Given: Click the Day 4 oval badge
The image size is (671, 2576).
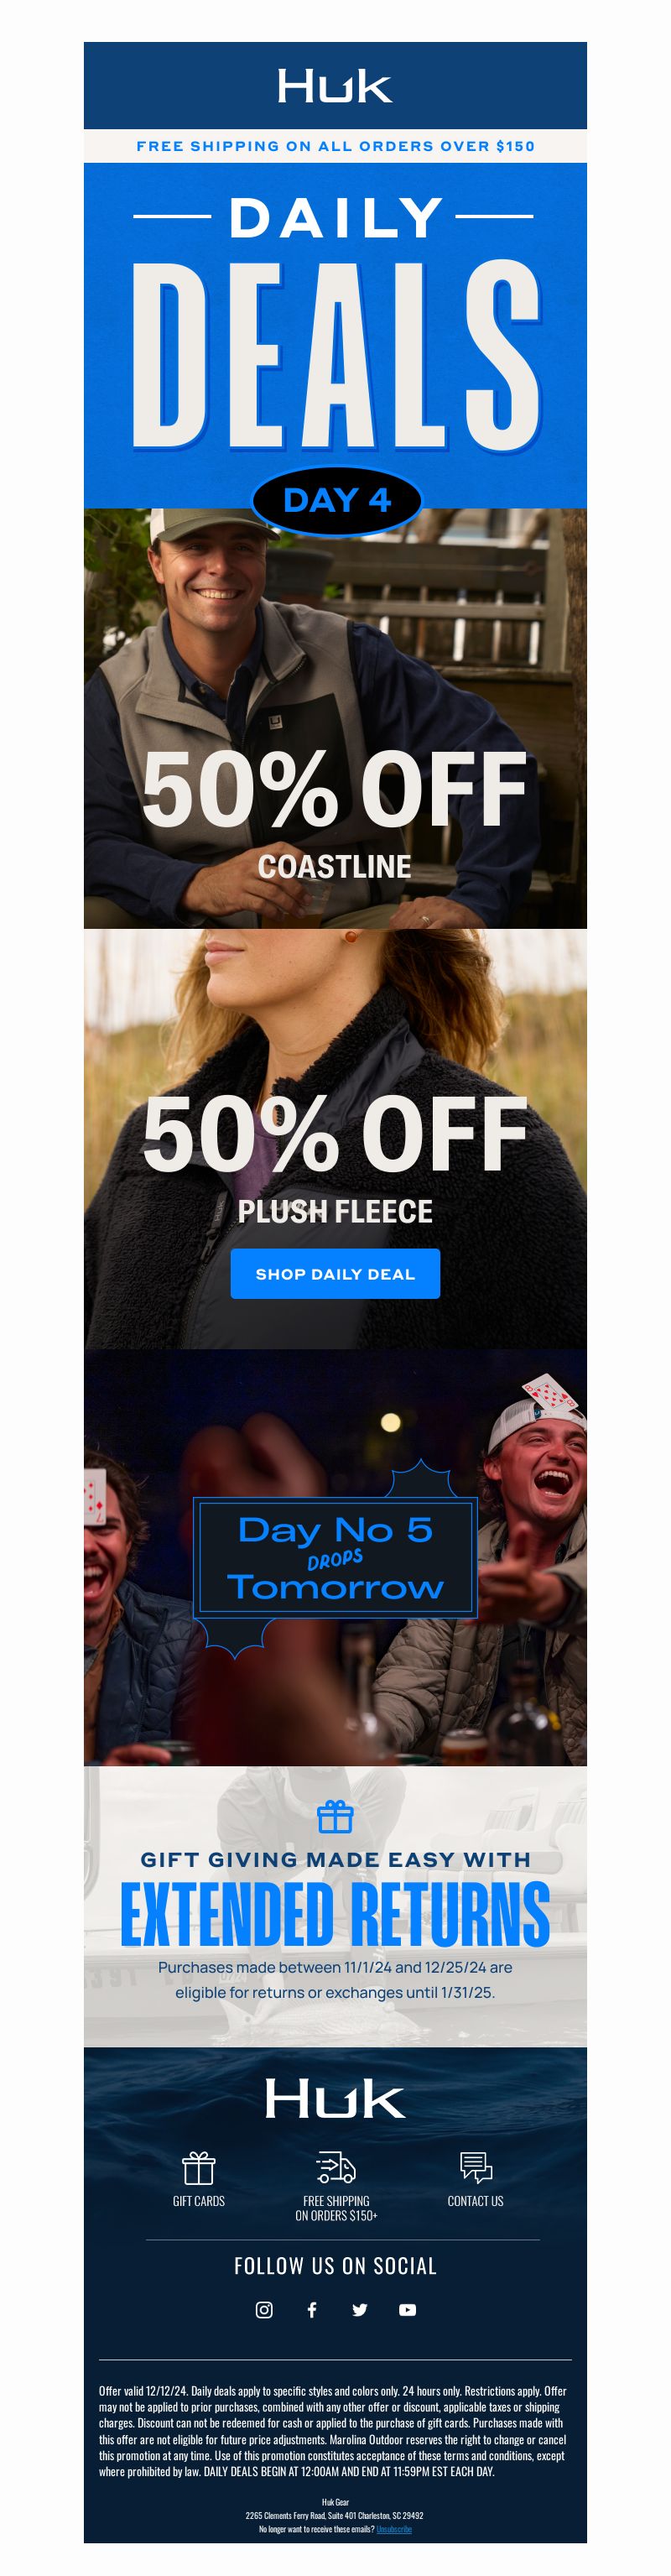Looking at the screenshot, I should point(336,500).
